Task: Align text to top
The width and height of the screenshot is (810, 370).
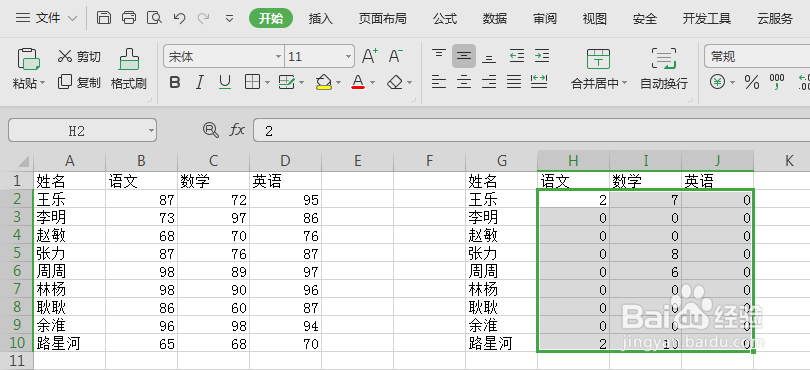Action: pos(439,56)
